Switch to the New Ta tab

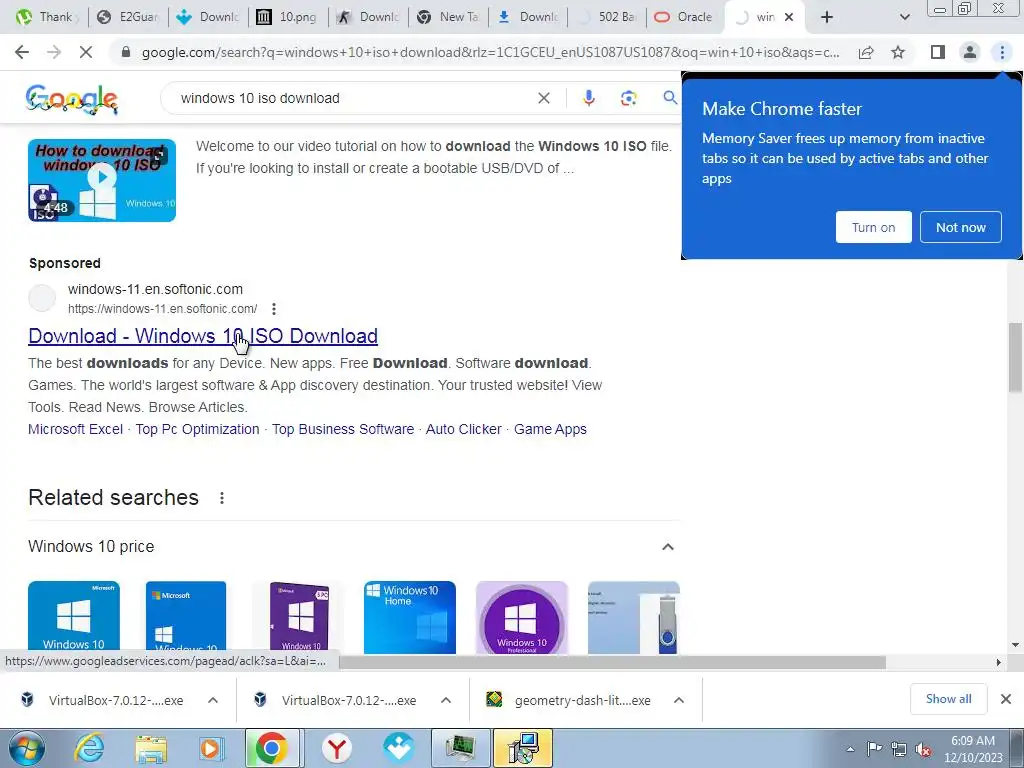tap(448, 17)
